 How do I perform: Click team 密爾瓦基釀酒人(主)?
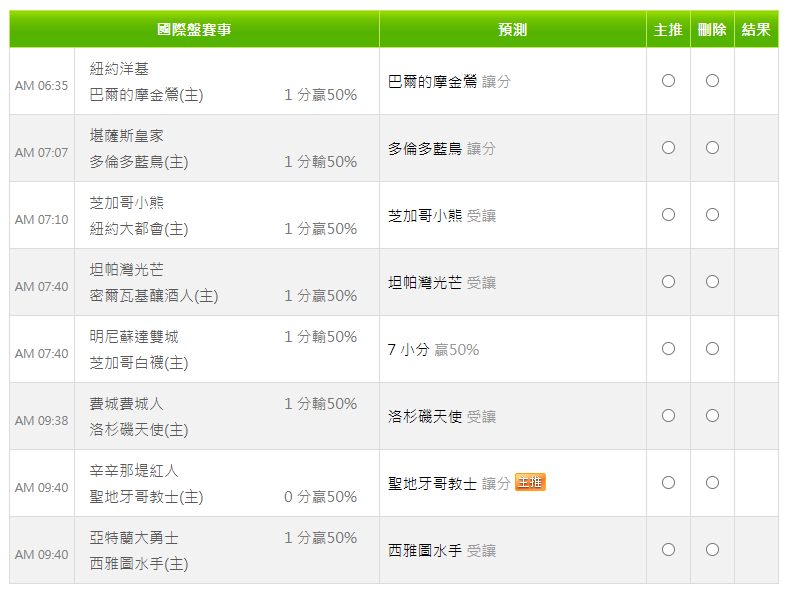pos(154,295)
